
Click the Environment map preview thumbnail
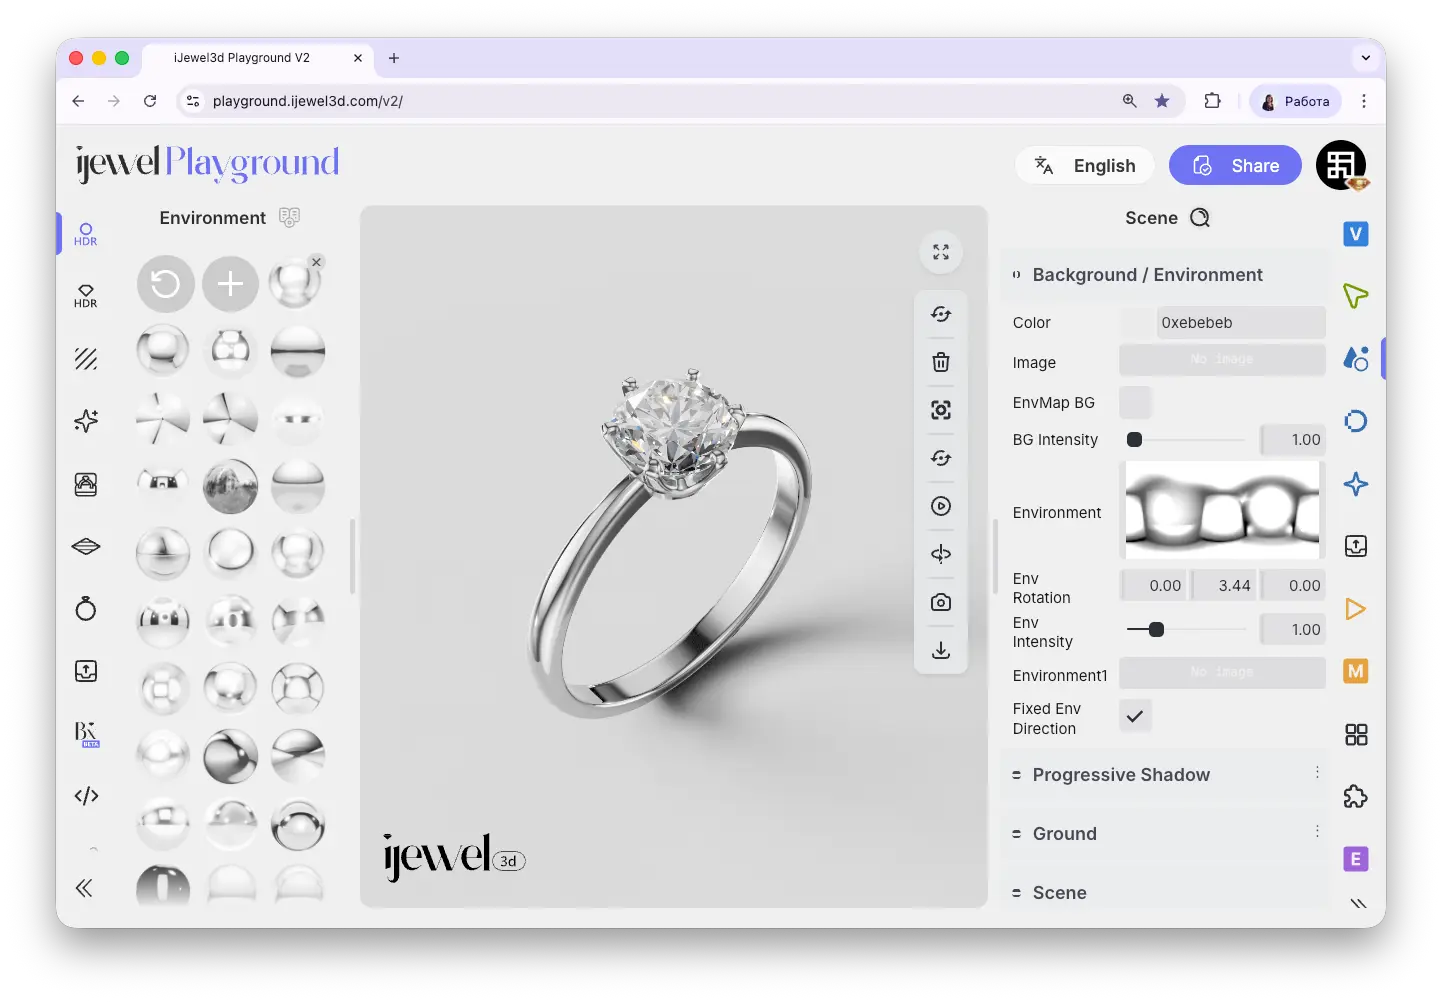(1223, 510)
